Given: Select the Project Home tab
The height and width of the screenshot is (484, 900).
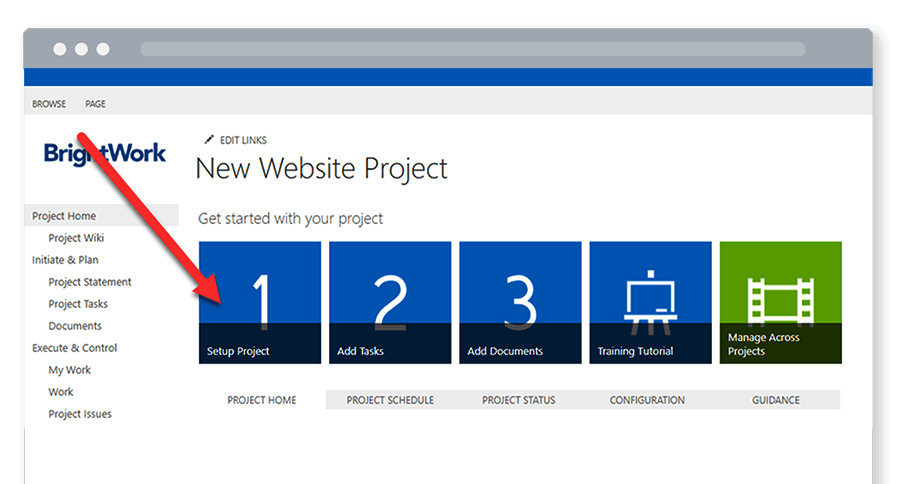Looking at the screenshot, I should [x=262, y=400].
